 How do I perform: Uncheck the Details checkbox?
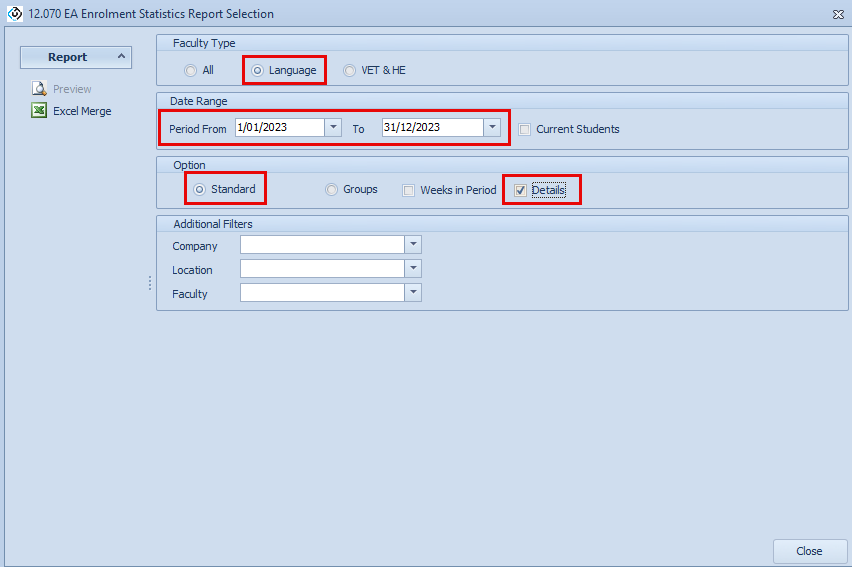coord(520,190)
